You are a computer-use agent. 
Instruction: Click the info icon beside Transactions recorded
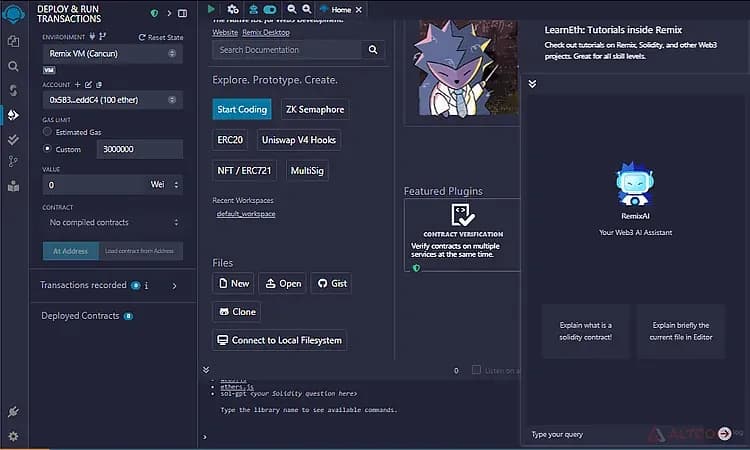pyautogui.click(x=146, y=285)
